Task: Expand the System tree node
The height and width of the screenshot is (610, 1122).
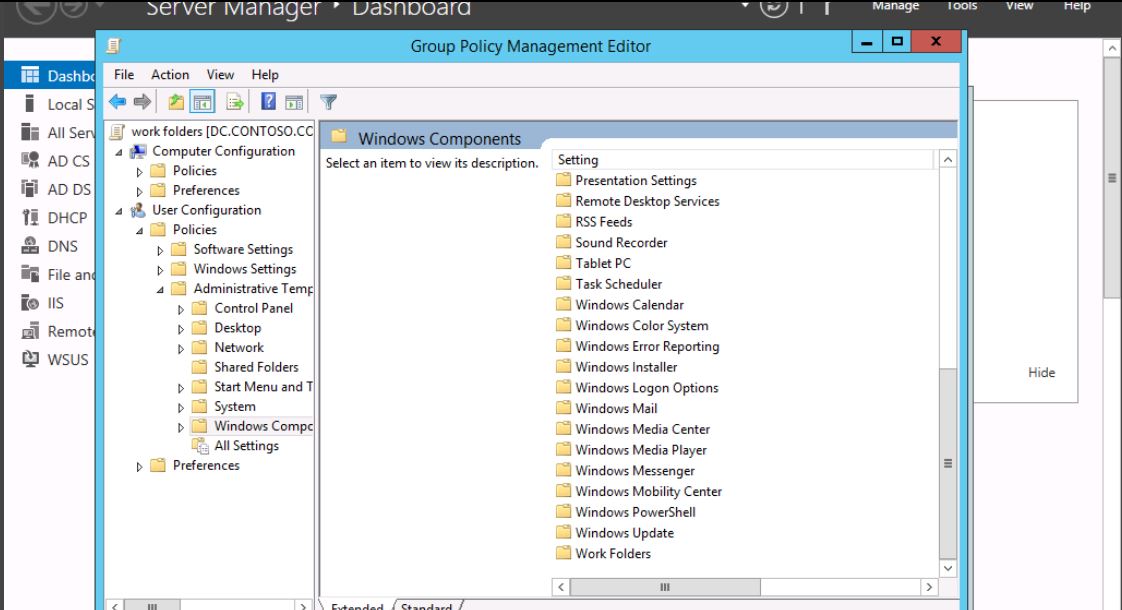Action: coord(181,407)
